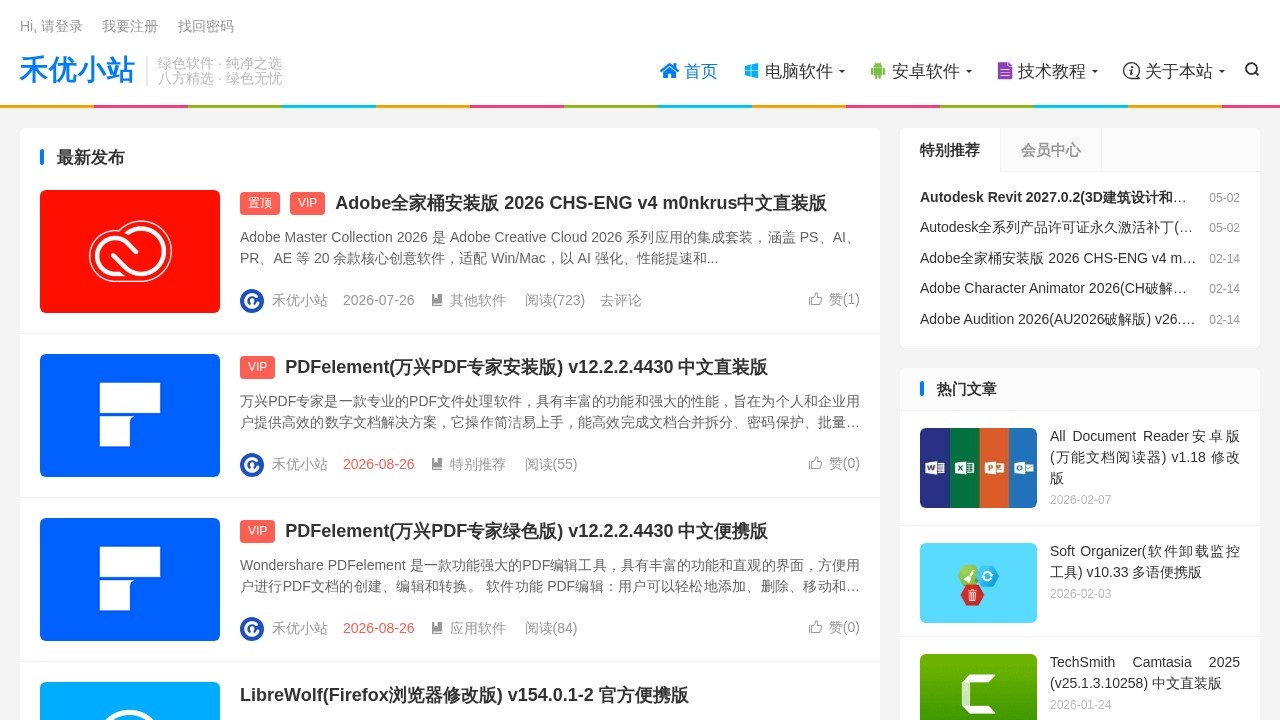This screenshot has width=1280, height=720.
Task: Click 阅读(84) count on PDFelement绿色版 post
Action: [551, 628]
